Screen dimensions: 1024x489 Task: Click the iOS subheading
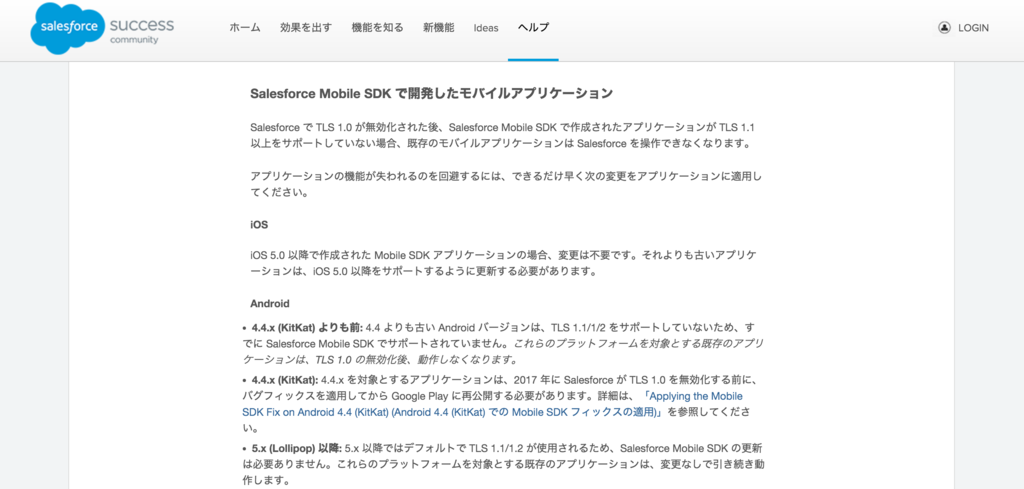(259, 225)
